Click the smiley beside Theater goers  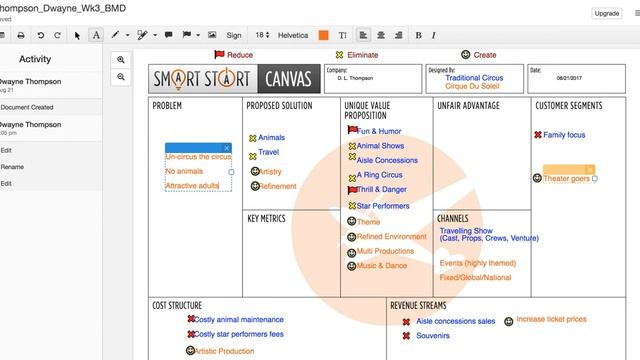(537, 178)
